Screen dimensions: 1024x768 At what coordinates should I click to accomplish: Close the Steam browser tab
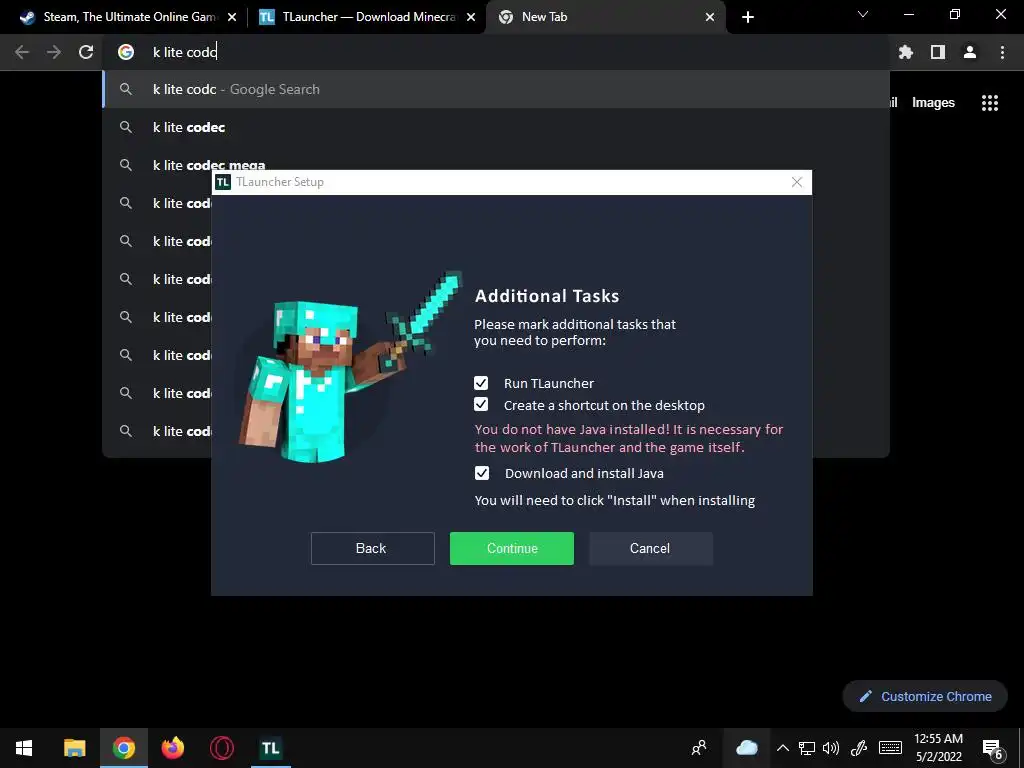[x=232, y=18]
